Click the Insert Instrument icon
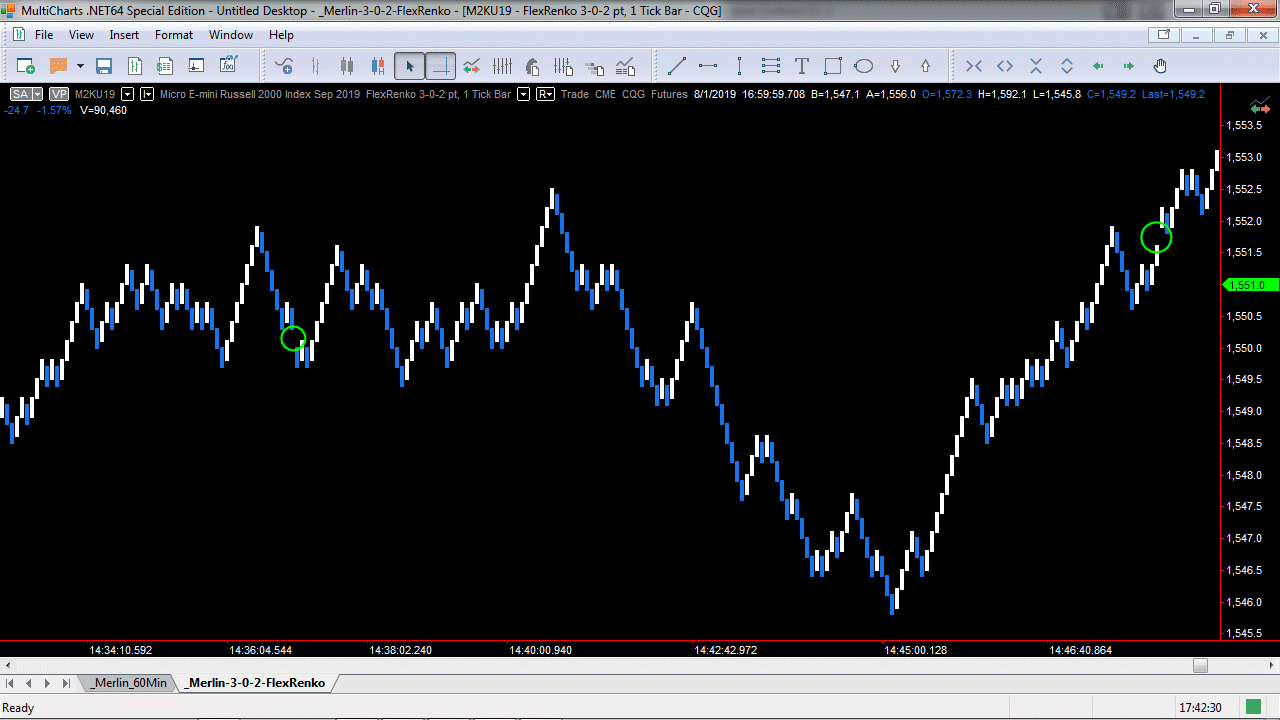Screen dimensions: 1280x720 (284, 67)
